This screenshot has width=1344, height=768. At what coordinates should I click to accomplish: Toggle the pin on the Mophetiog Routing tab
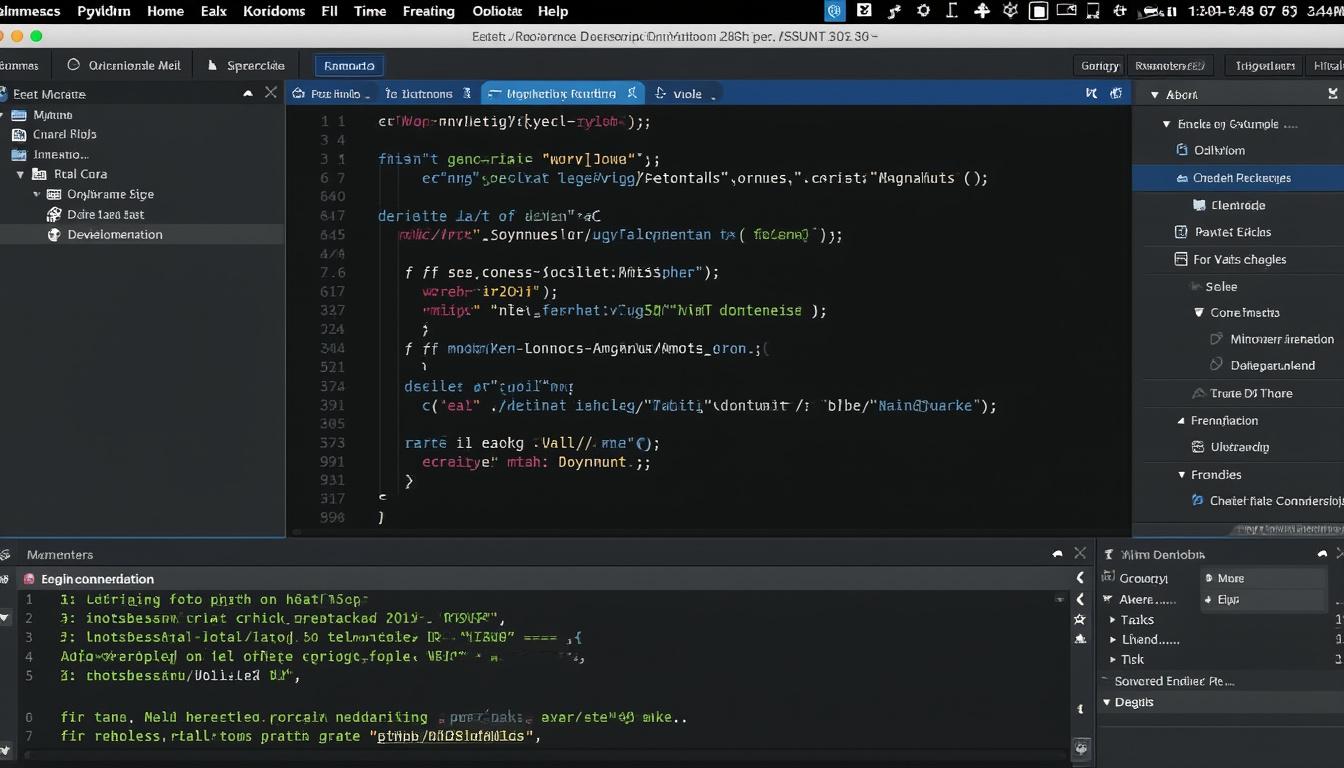631,93
